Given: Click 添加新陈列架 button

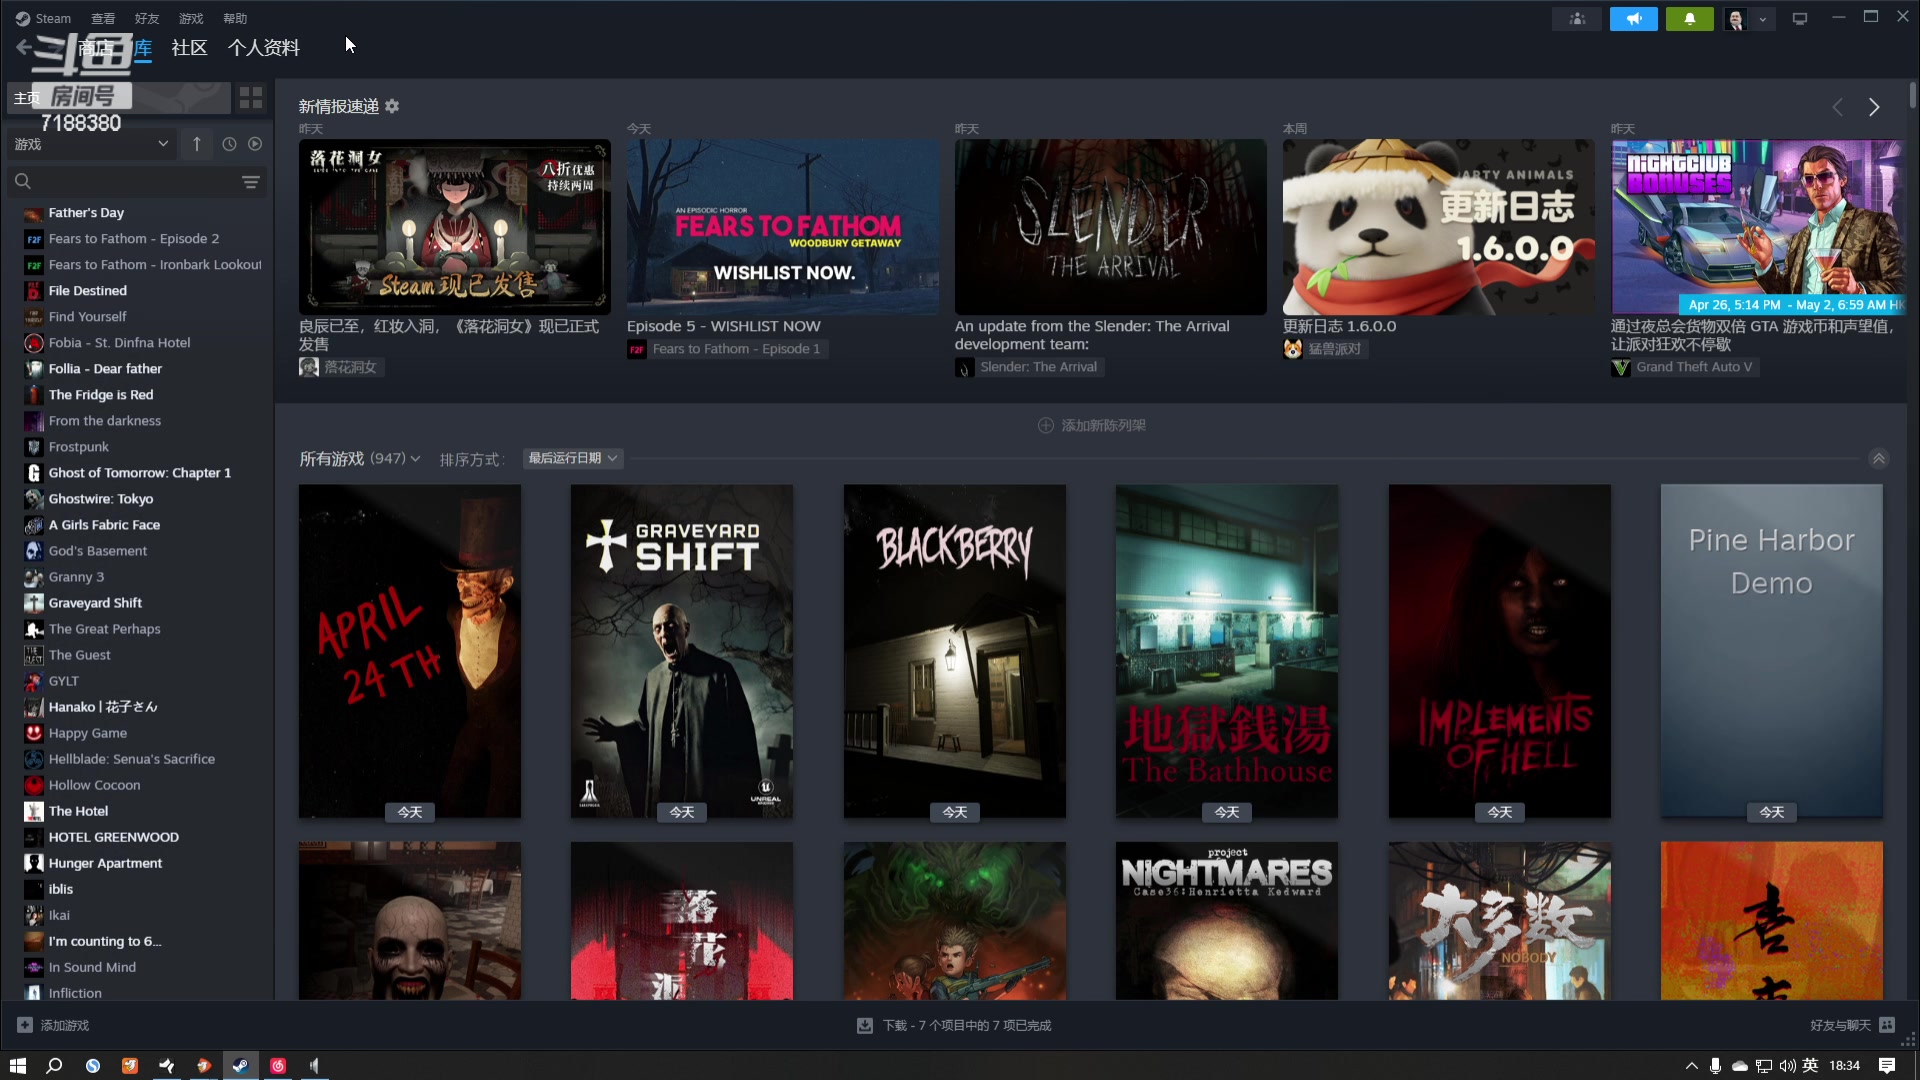Looking at the screenshot, I should (1092, 425).
